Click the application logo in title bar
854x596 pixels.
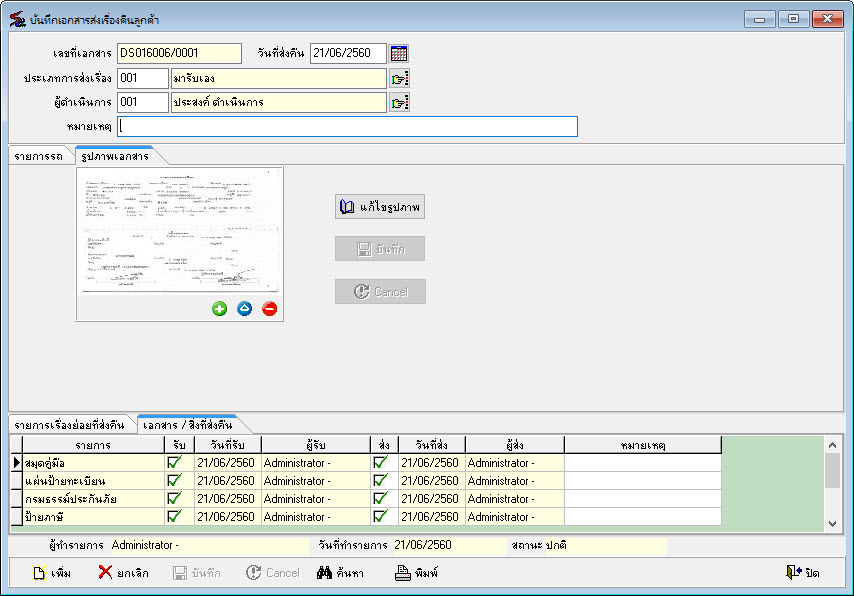tap(17, 20)
